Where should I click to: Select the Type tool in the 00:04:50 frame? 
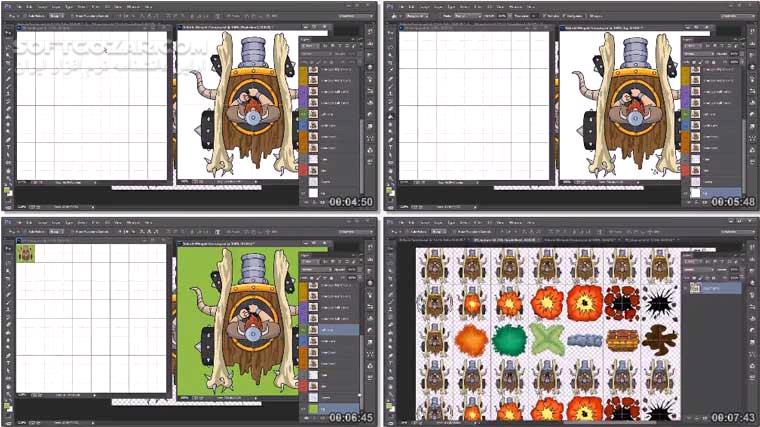(8, 147)
